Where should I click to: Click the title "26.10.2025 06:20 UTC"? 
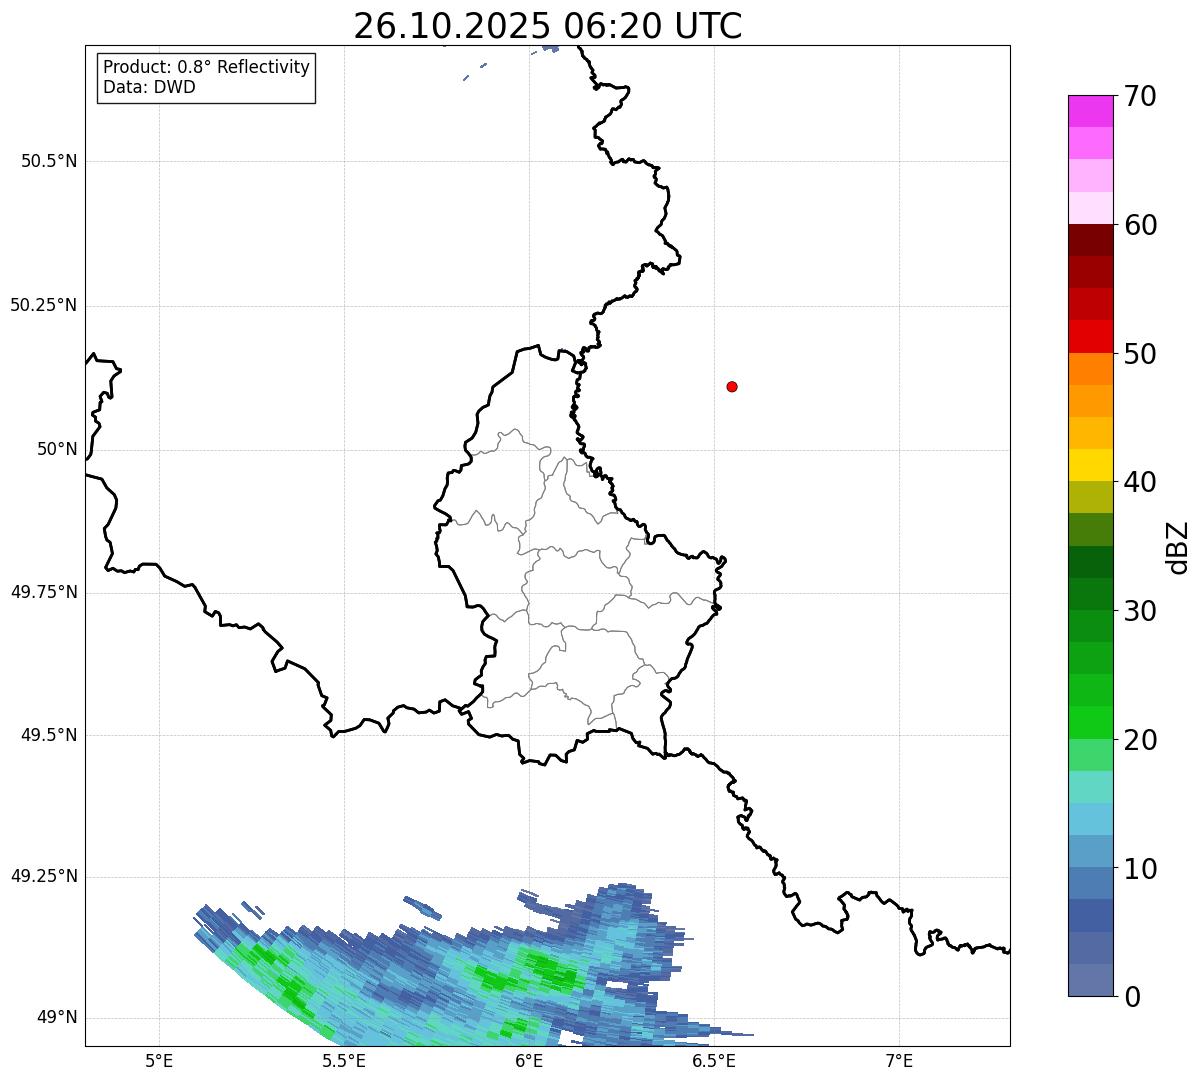point(548,26)
